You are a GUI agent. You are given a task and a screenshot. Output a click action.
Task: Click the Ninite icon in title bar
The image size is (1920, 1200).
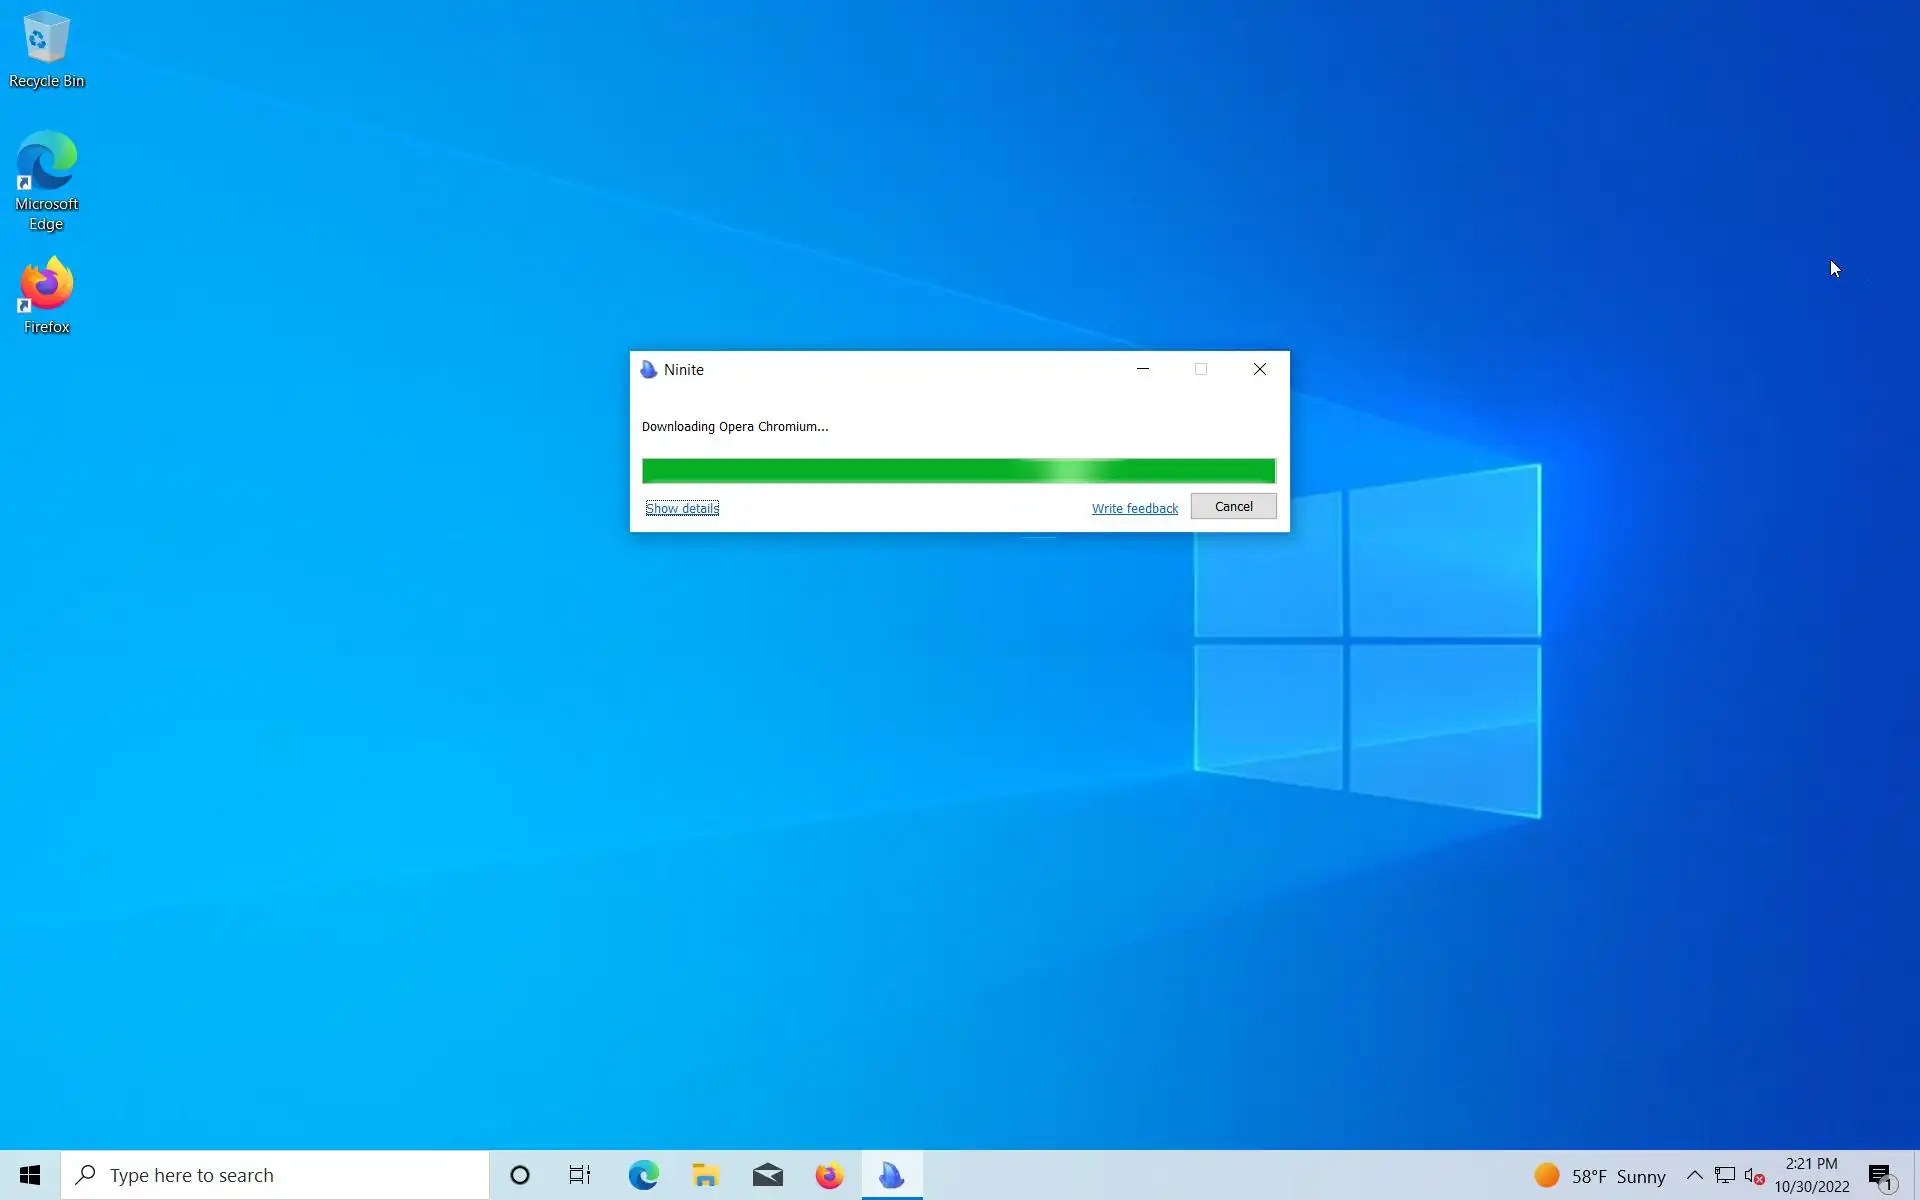tap(649, 370)
